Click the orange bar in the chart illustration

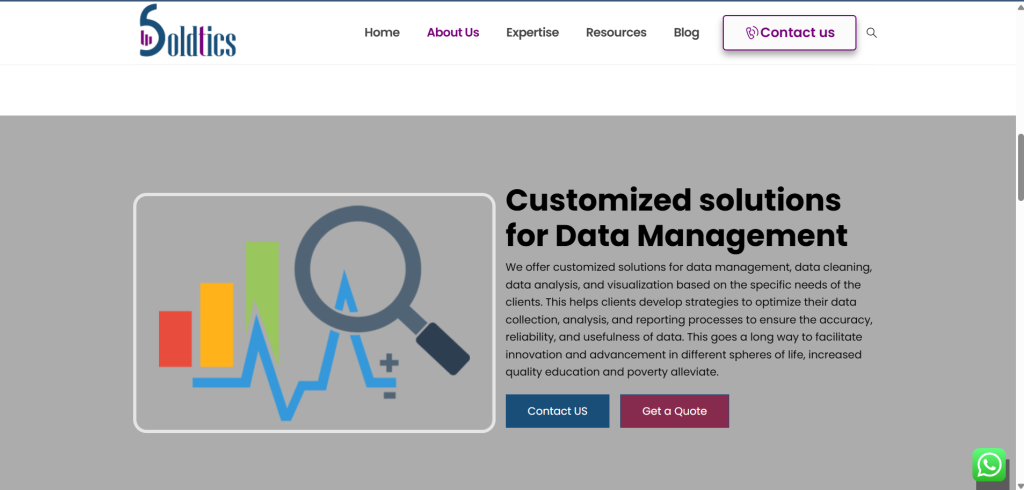pyautogui.click(x=216, y=325)
